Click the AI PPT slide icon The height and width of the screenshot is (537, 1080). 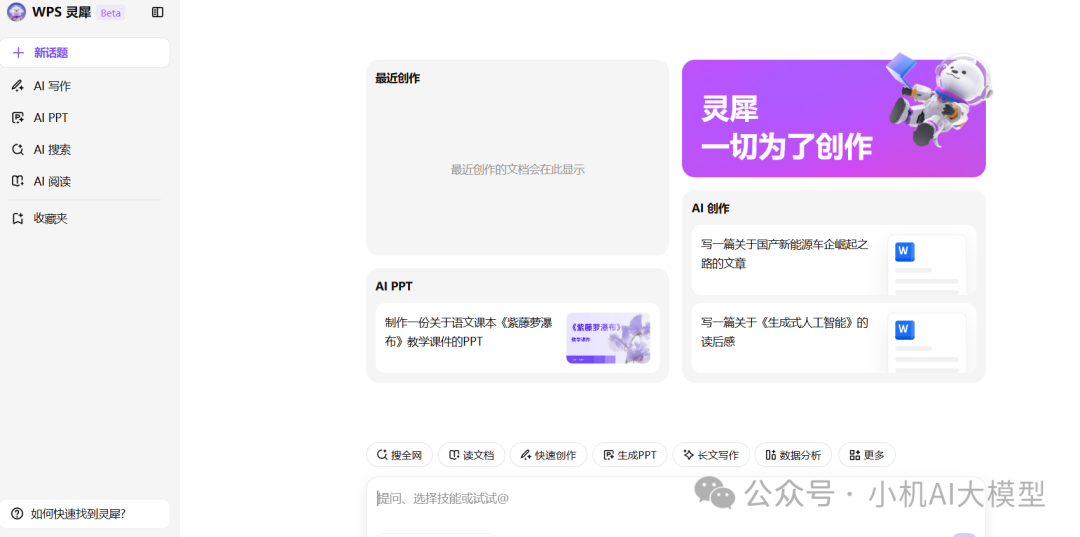(19, 118)
